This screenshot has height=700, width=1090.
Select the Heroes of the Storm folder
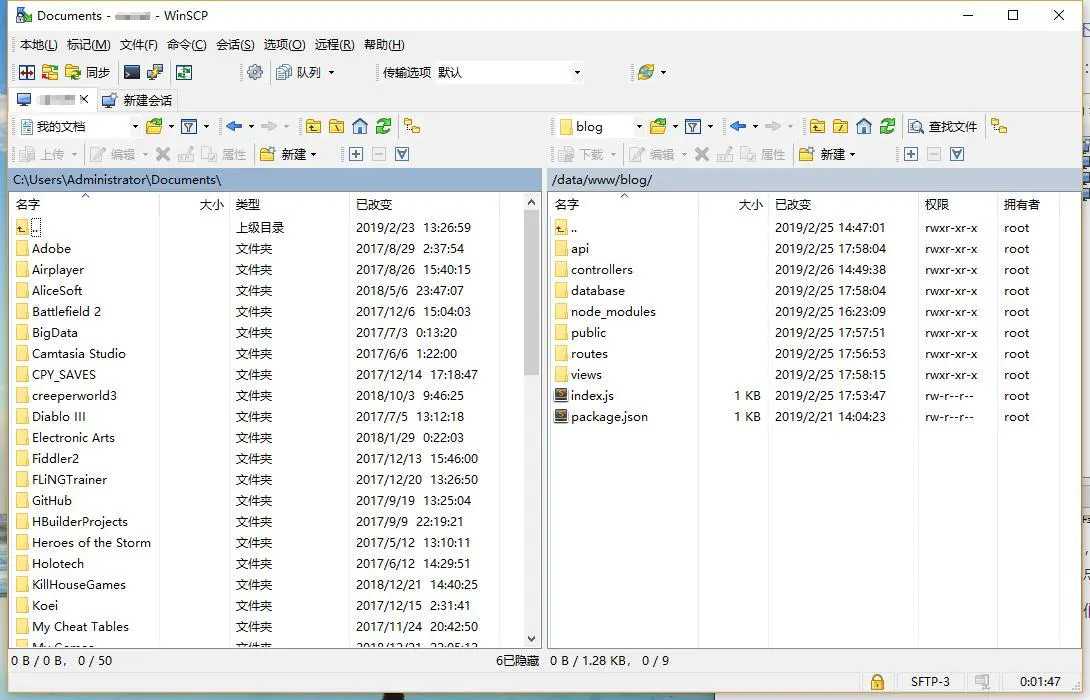pyautogui.click(x=91, y=542)
